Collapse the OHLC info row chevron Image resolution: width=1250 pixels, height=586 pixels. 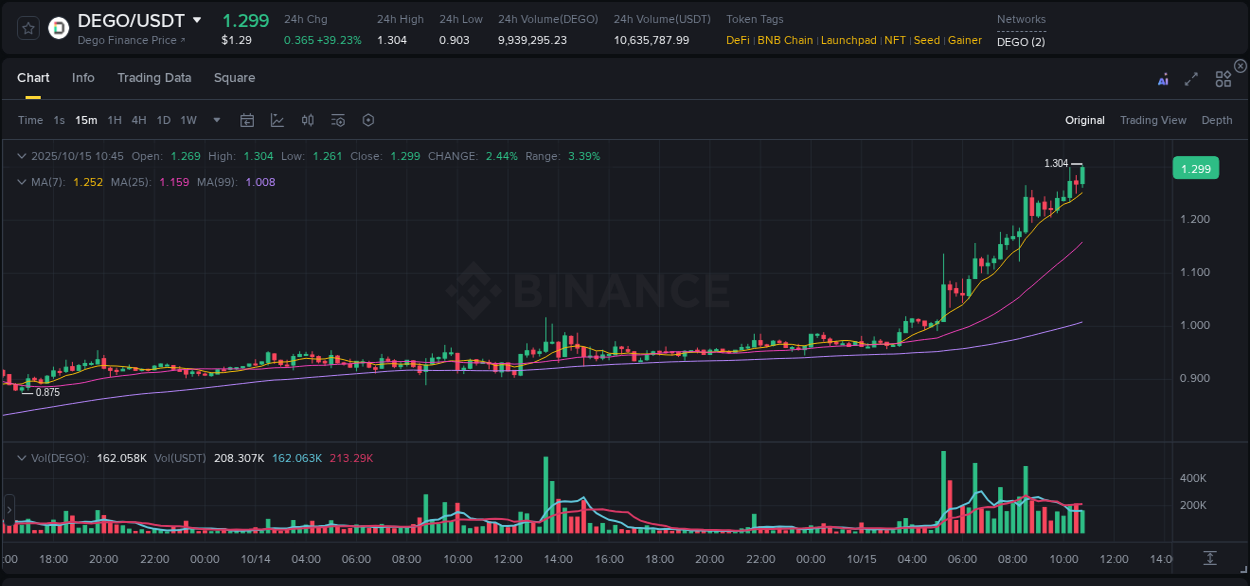[x=22, y=156]
